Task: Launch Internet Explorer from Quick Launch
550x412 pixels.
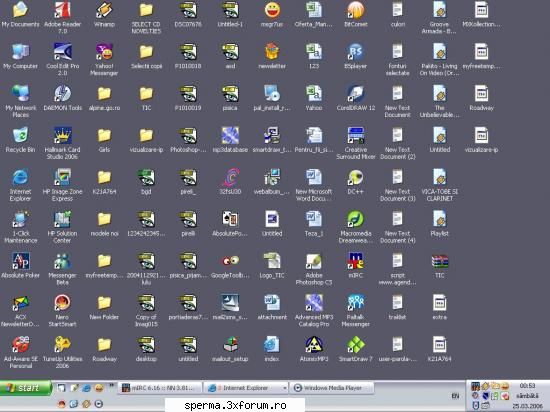Action: point(86,388)
